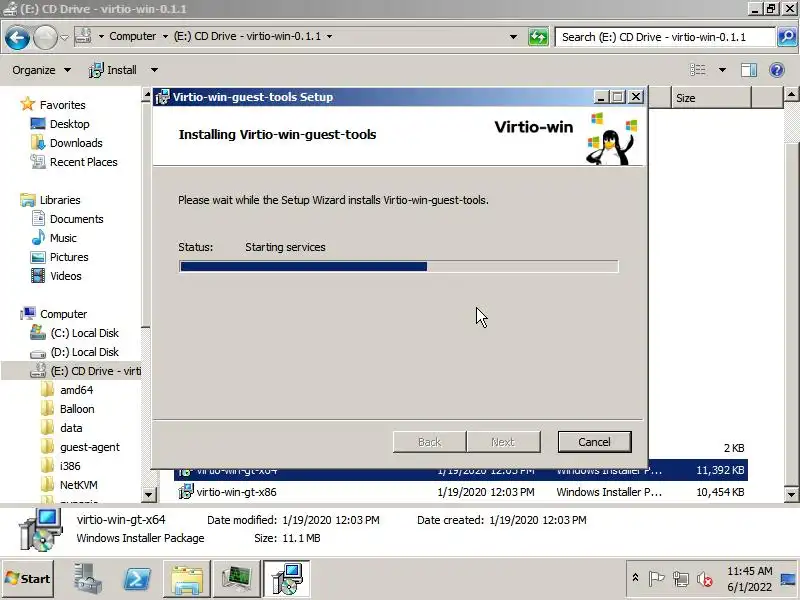Click the Action Center flag tray icon

click(x=656, y=579)
